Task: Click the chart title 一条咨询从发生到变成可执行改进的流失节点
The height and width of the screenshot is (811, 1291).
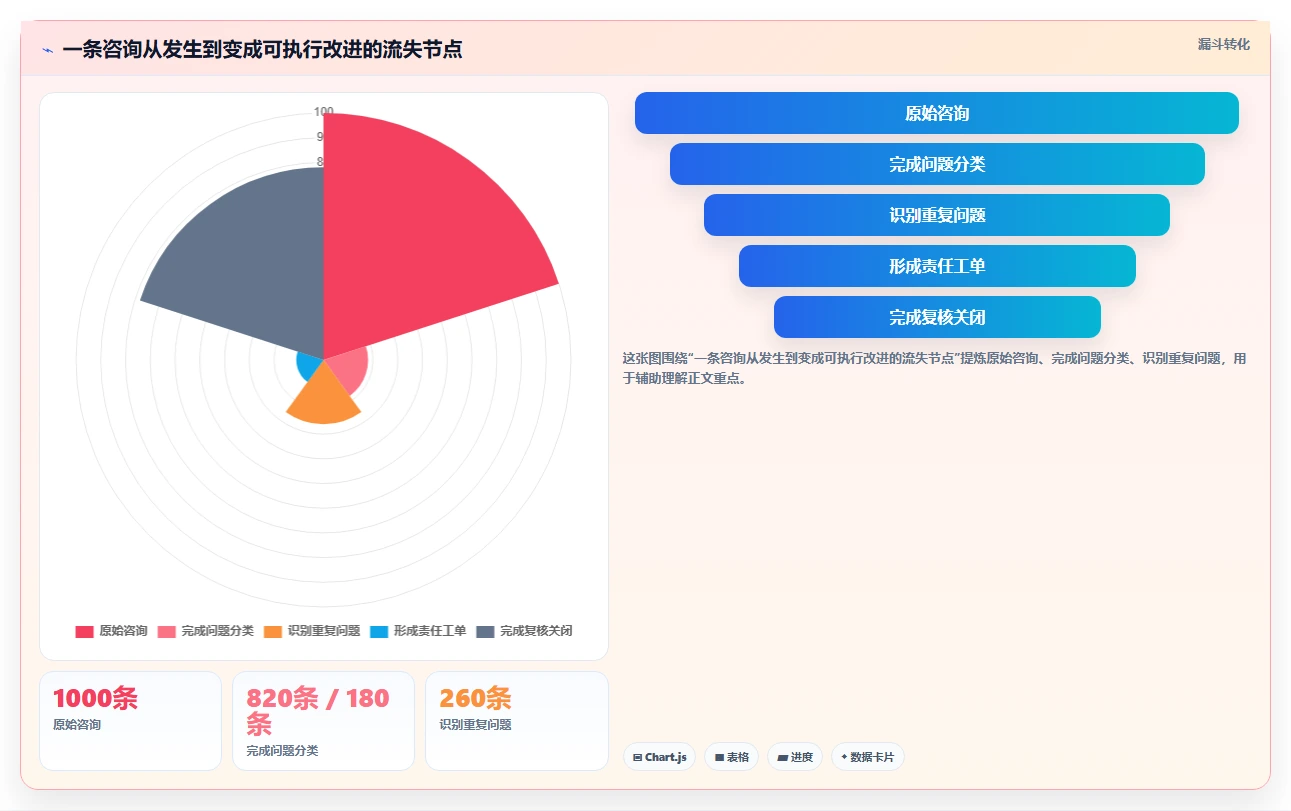Action: coord(262,50)
